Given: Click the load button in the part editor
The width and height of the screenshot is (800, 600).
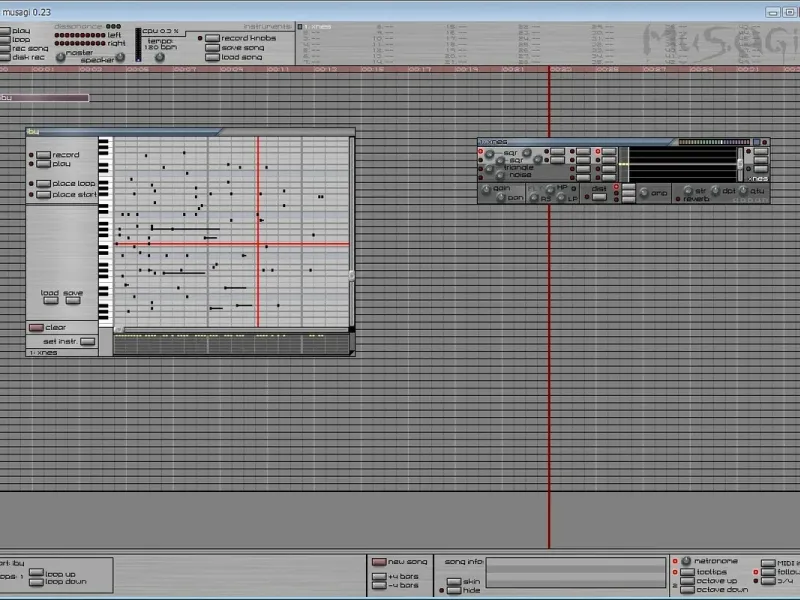Looking at the screenshot, I should point(51,301).
